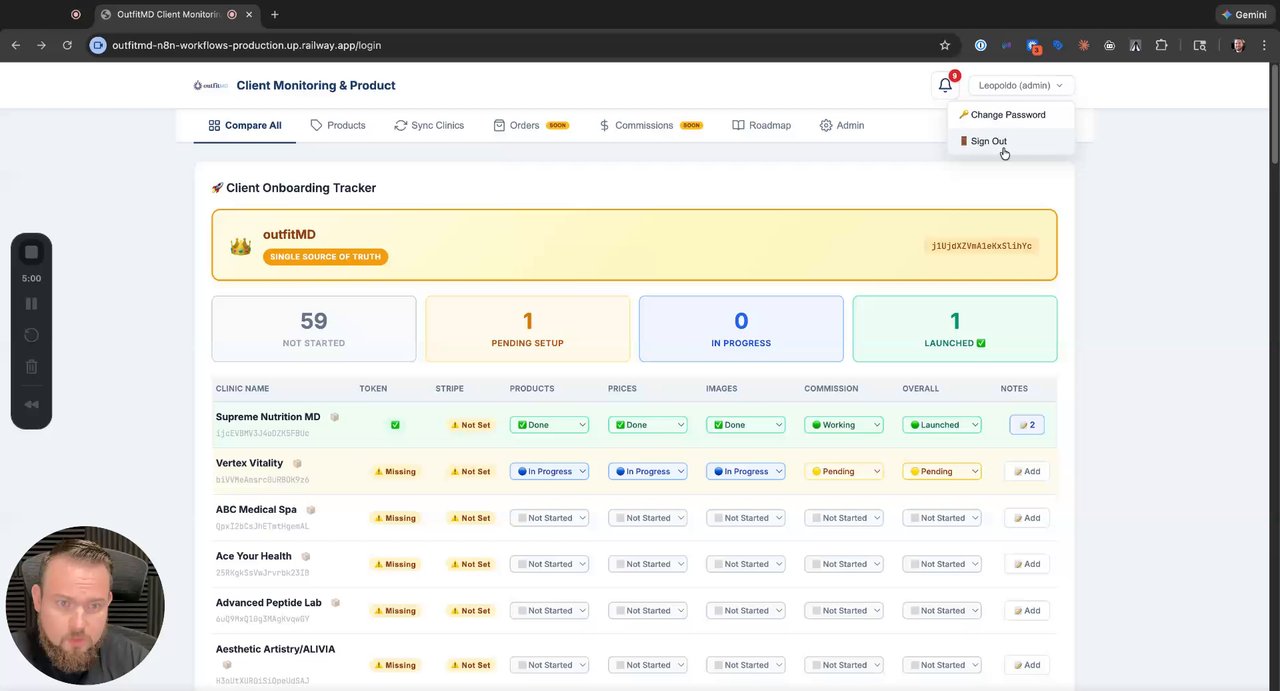This screenshot has height=691, width=1280.
Task: Open the notifications bell with badge 9
Action: click(945, 85)
